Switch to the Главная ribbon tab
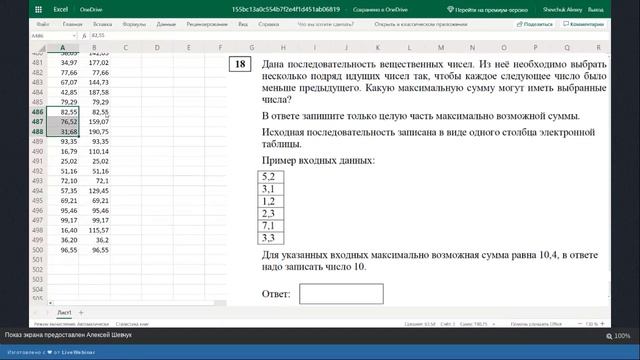This screenshot has width=640, height=360. (73, 24)
